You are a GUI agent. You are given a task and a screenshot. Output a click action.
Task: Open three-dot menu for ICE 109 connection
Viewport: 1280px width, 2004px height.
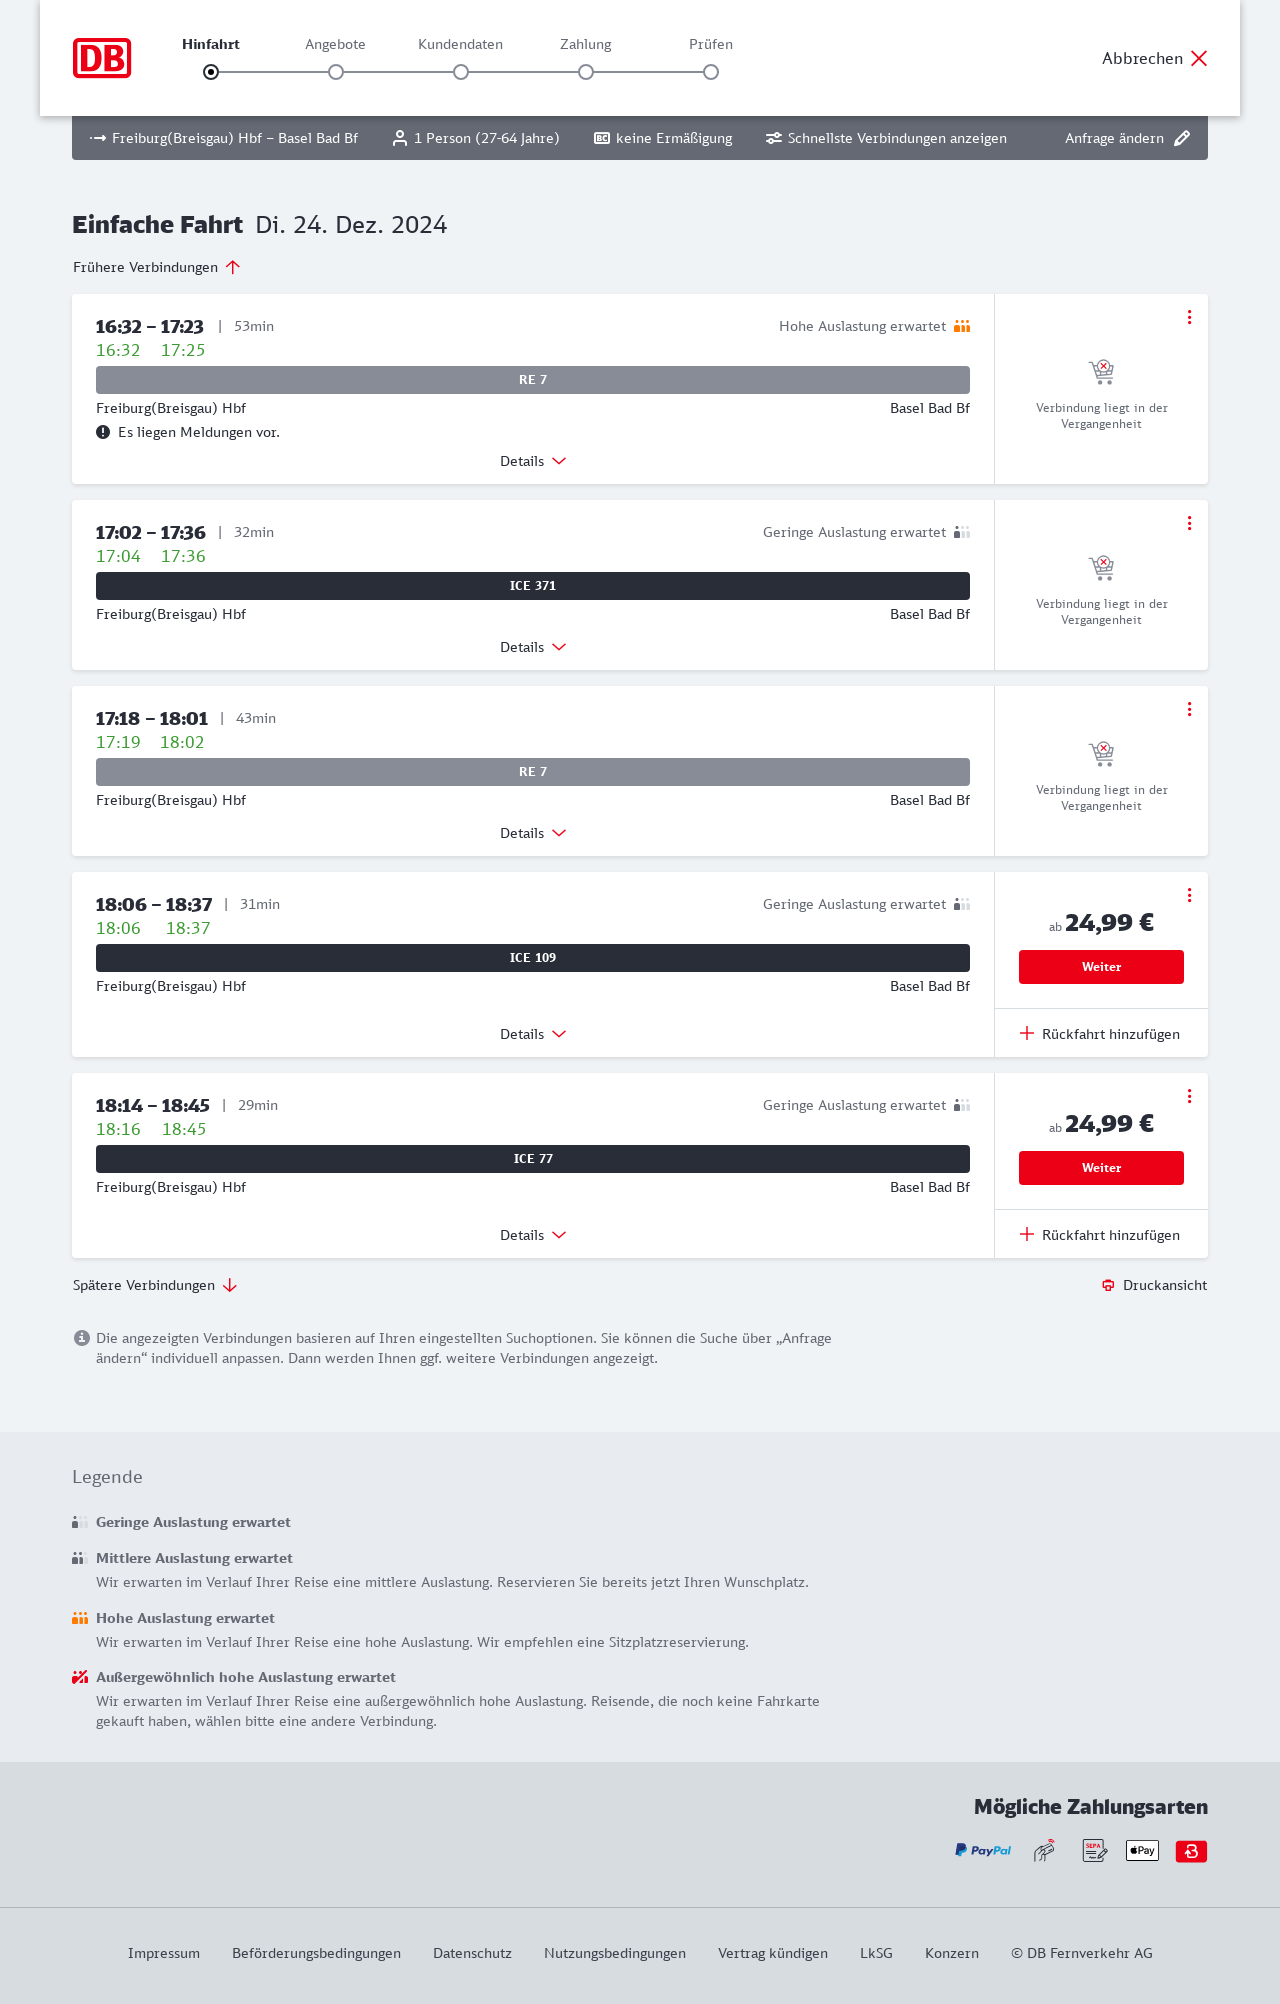[1189, 895]
